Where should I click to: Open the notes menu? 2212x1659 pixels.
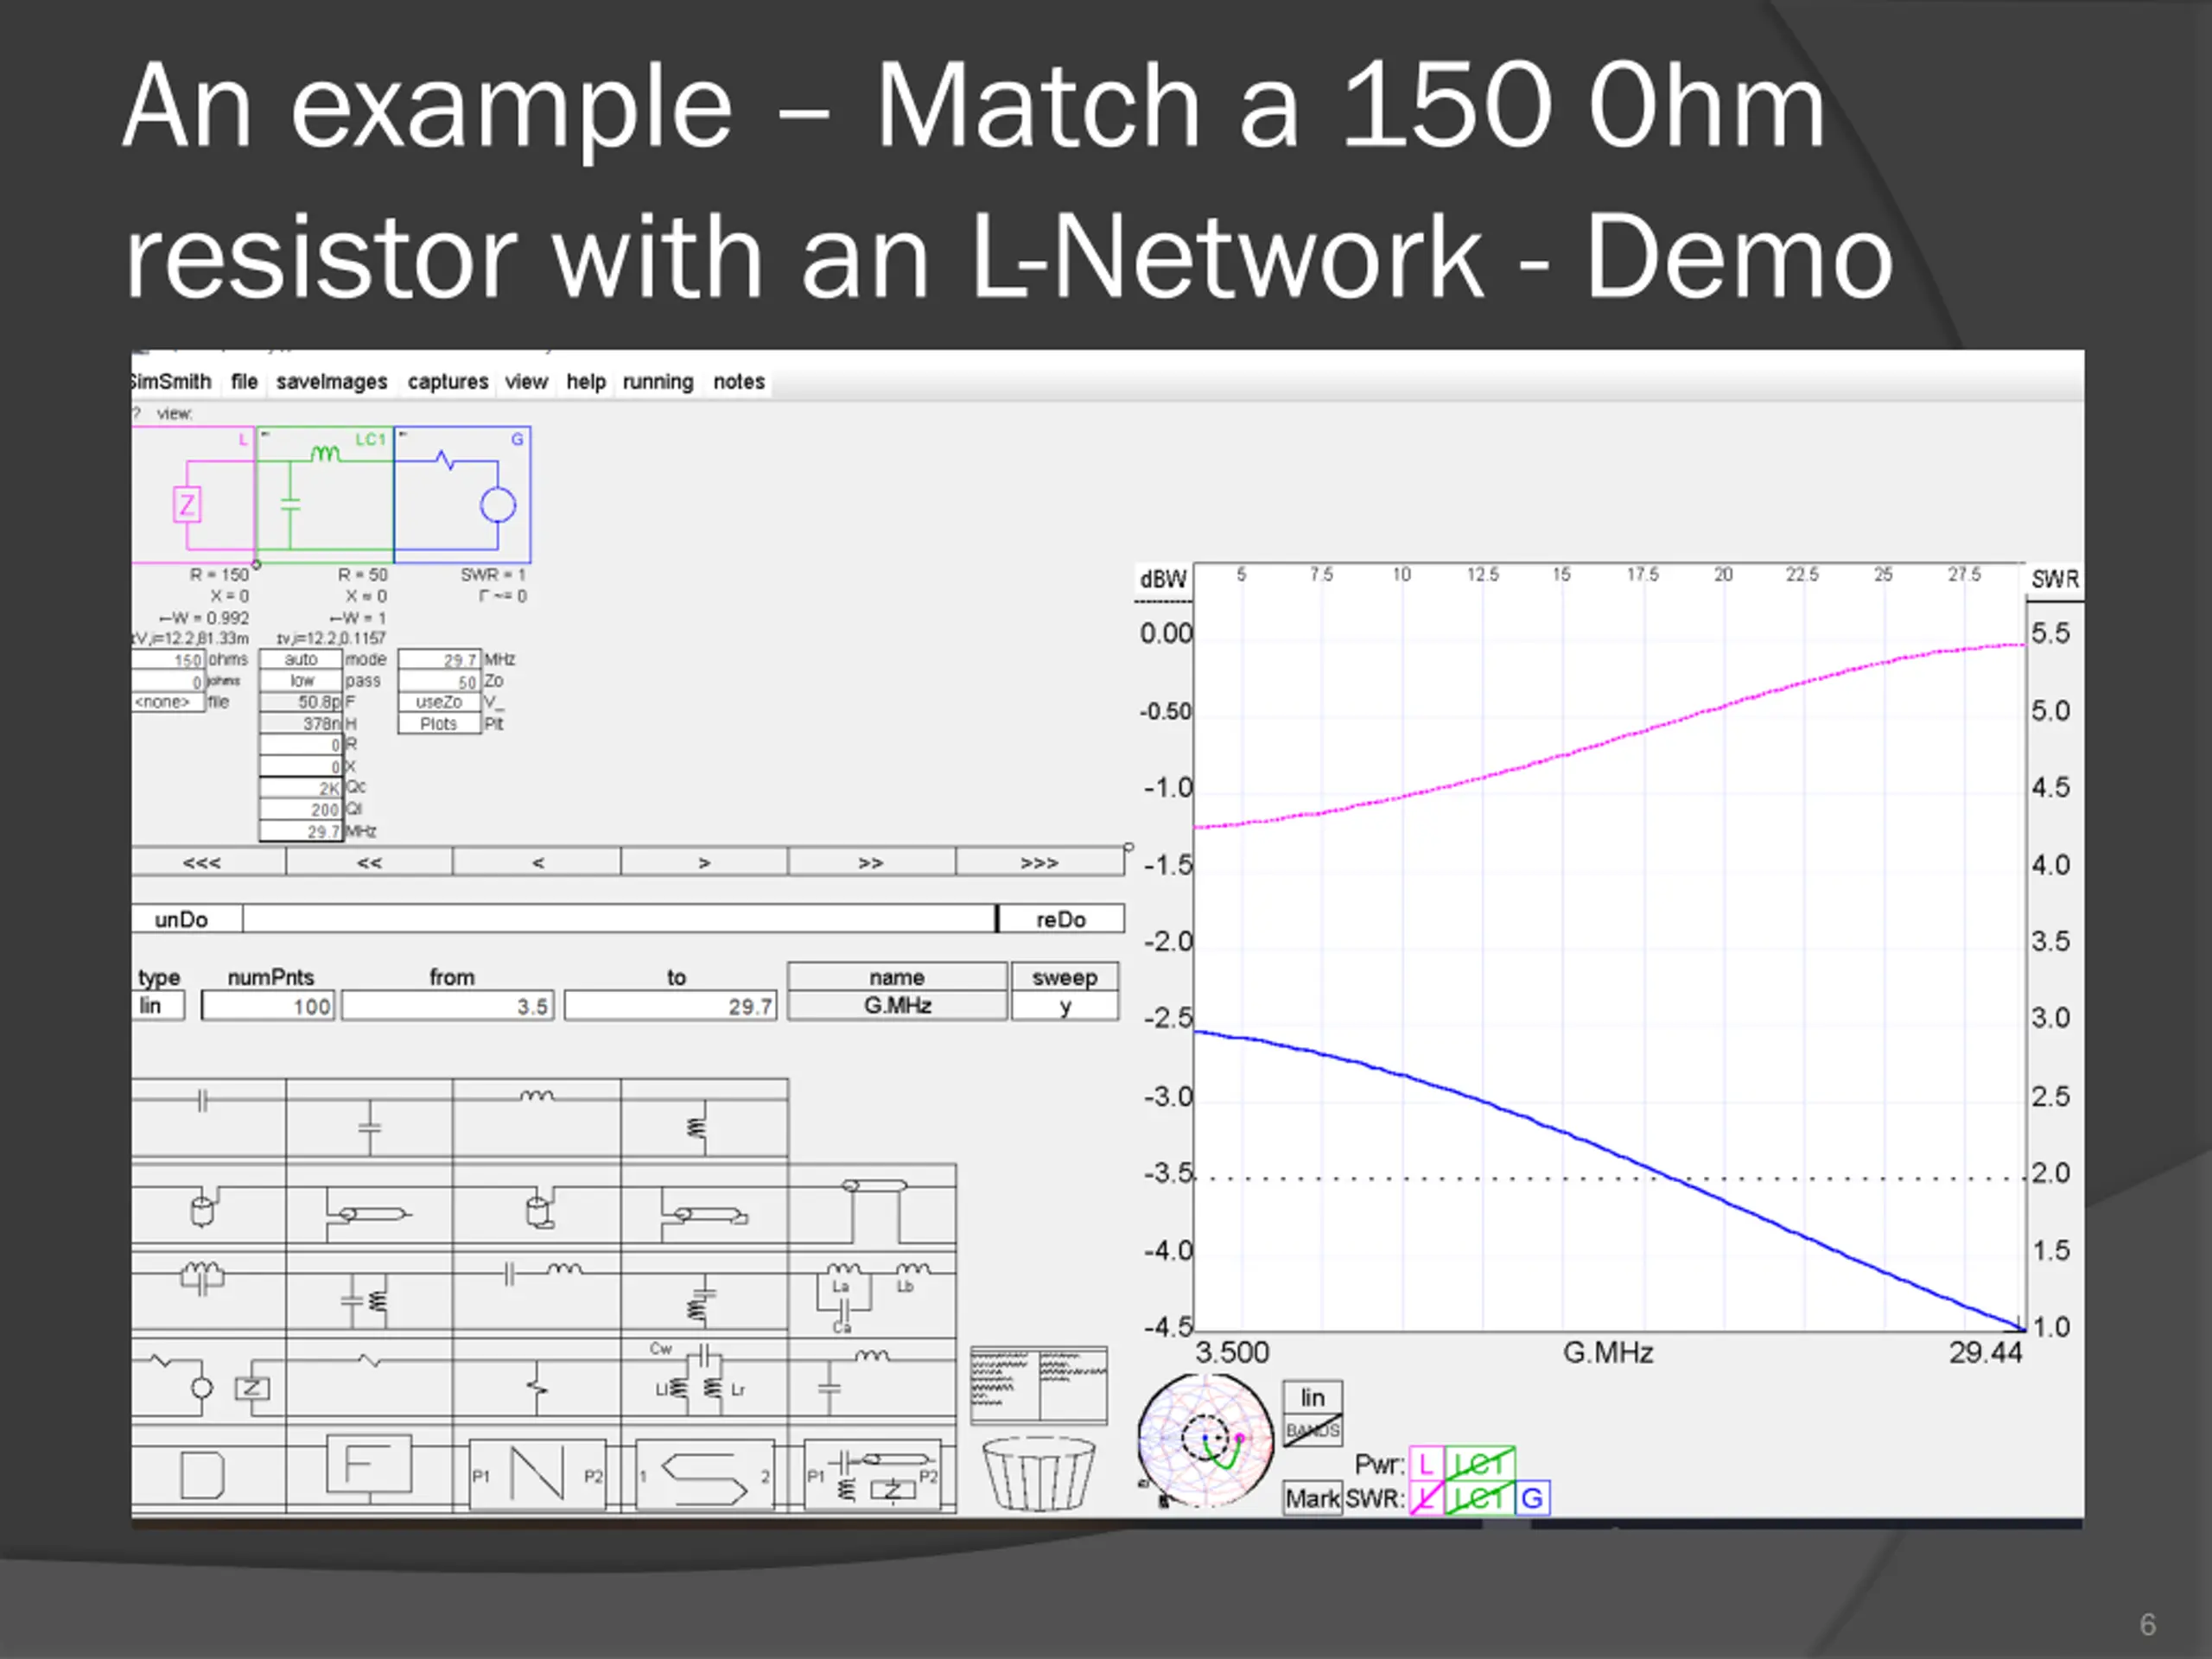click(x=739, y=382)
